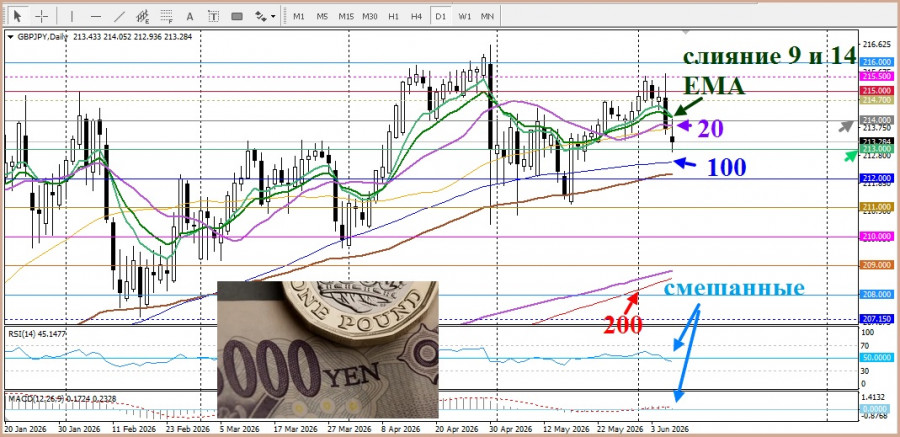Switch to W1 weekly timeframe
Viewport: 900px width, 437px height.
pyautogui.click(x=464, y=16)
